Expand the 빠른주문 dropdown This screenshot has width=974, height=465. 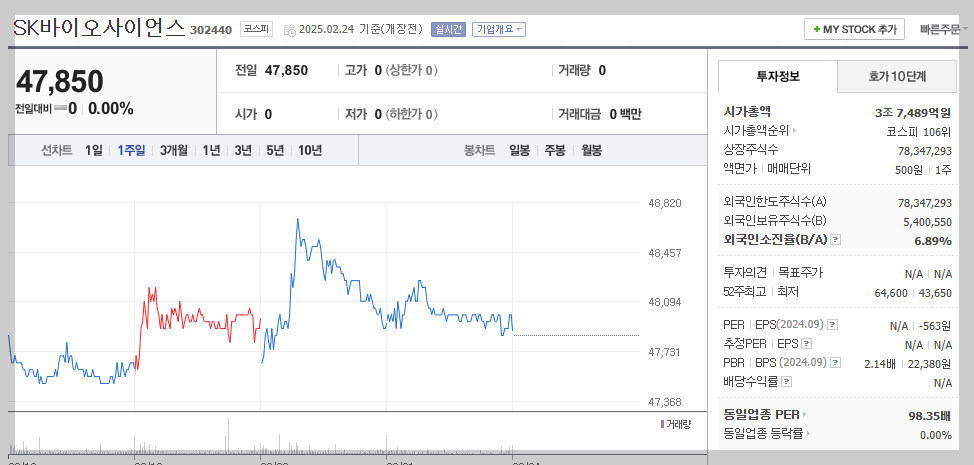point(944,29)
